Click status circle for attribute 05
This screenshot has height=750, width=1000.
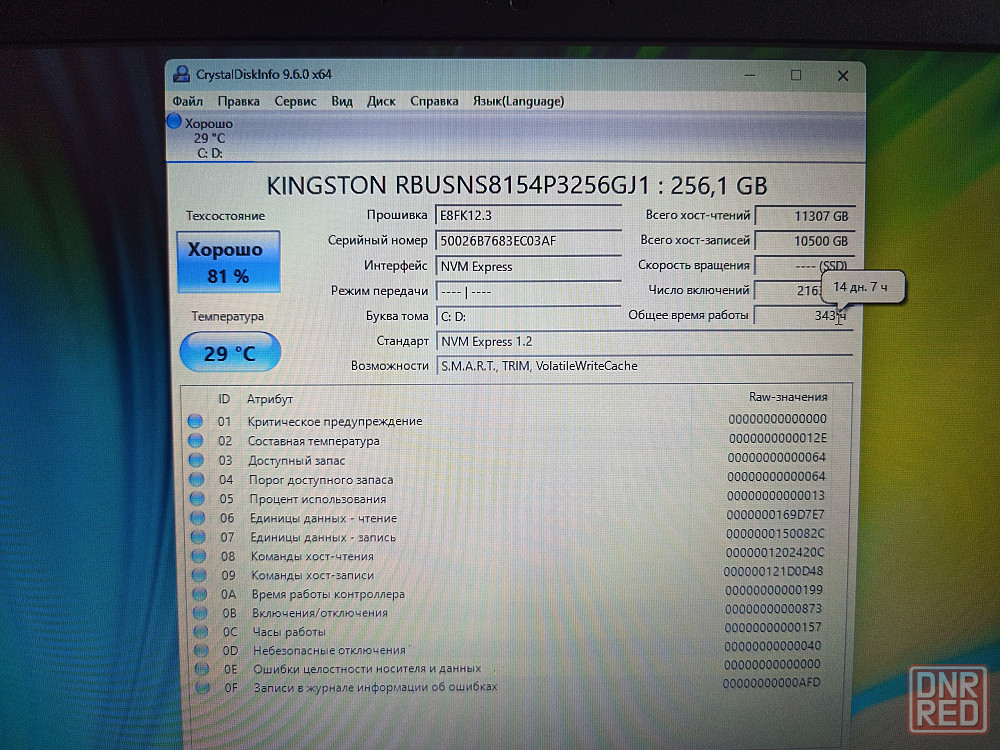pyautogui.click(x=198, y=498)
